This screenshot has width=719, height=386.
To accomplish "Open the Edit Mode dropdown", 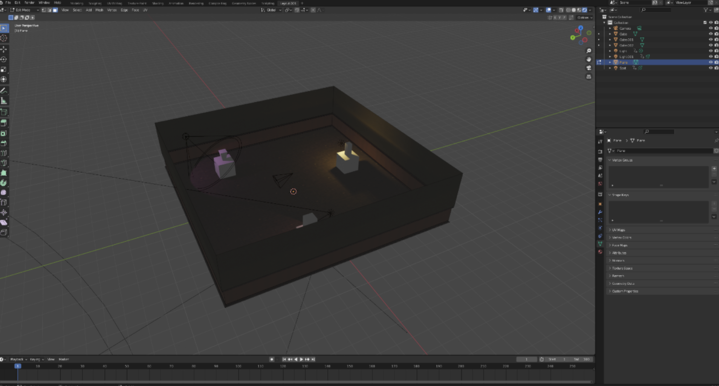I will [24, 10].
